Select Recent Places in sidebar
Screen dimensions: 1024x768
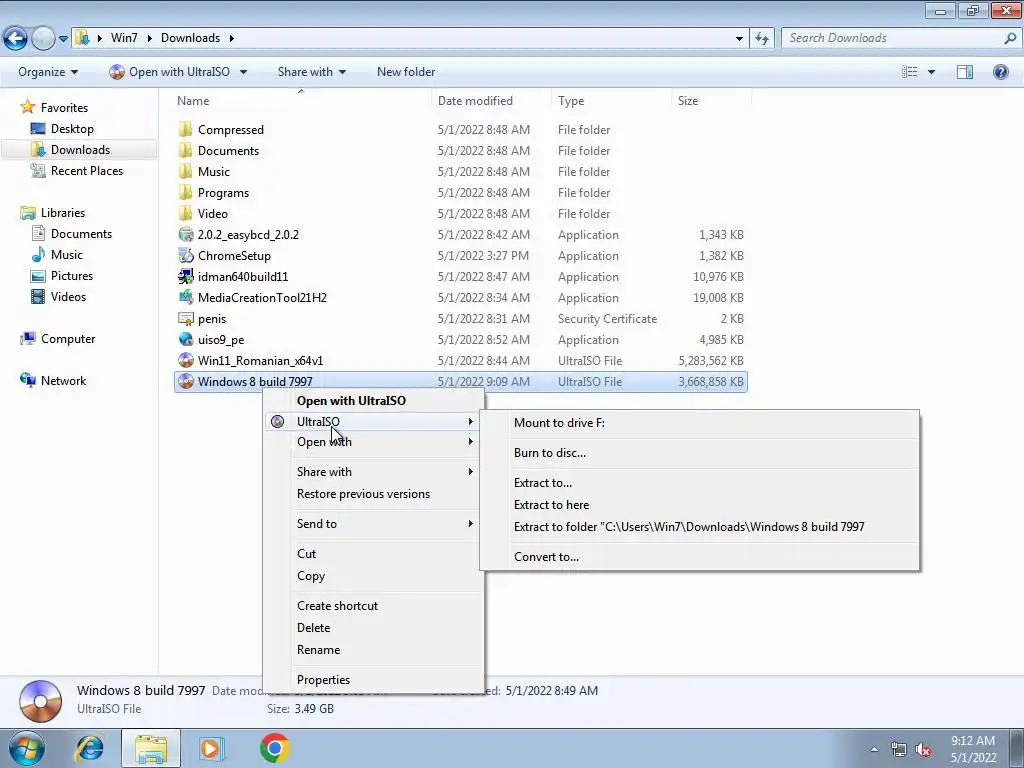pos(86,170)
